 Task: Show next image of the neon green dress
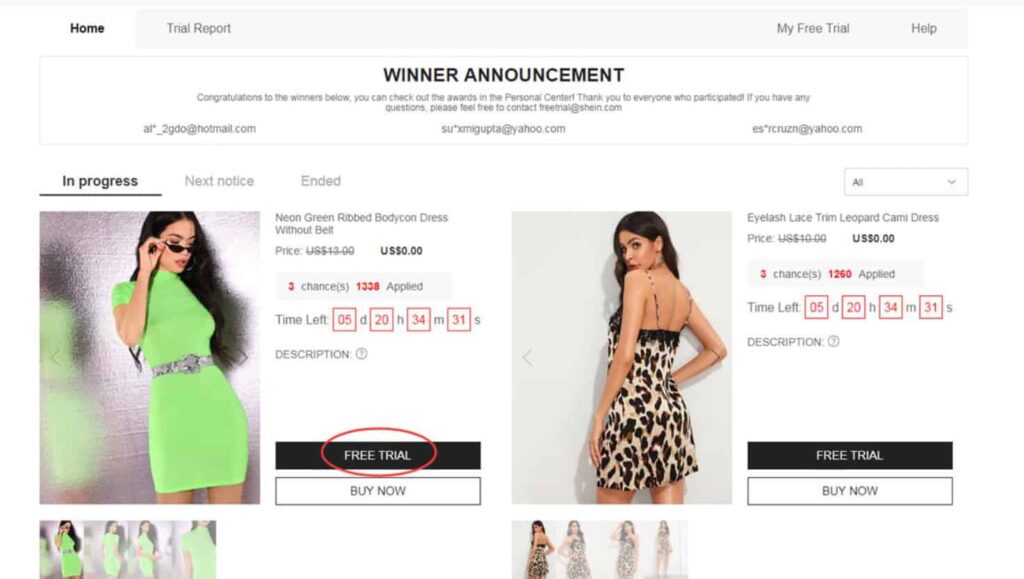(x=243, y=357)
